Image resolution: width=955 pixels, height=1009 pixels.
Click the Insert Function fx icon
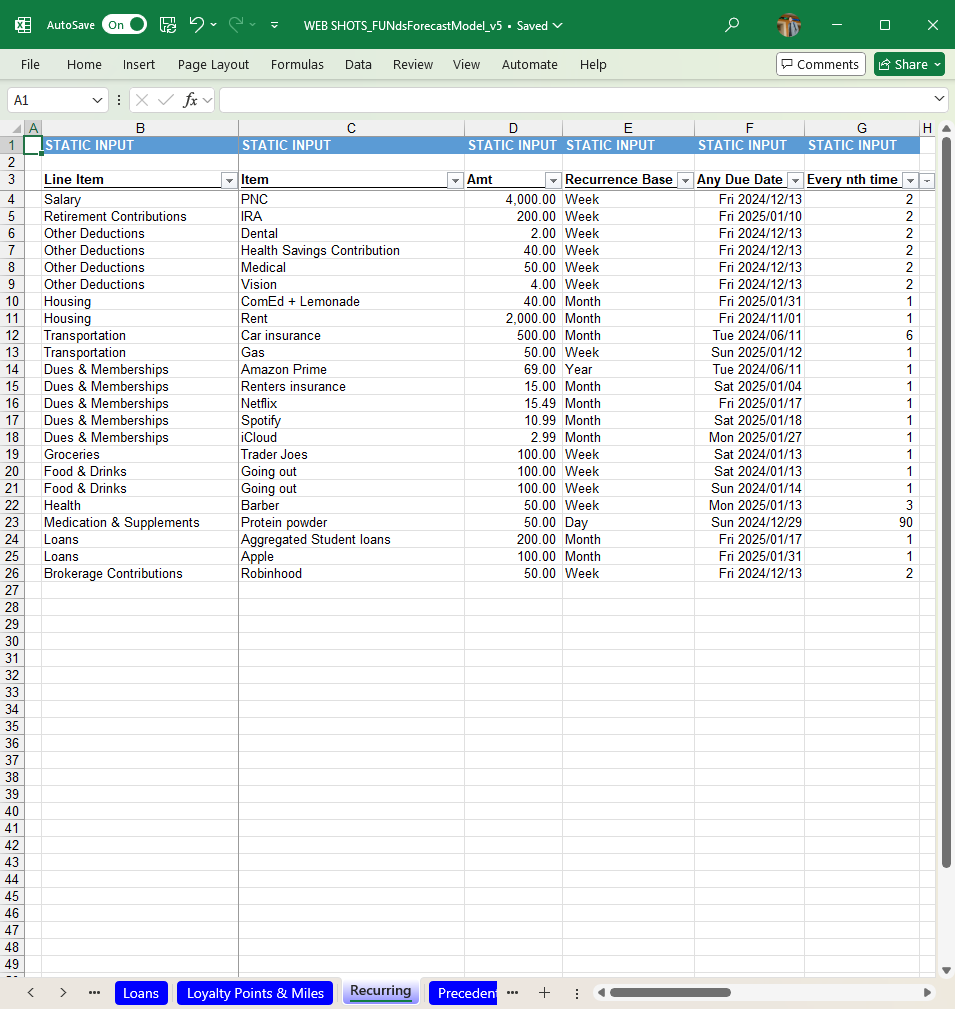pyautogui.click(x=190, y=100)
